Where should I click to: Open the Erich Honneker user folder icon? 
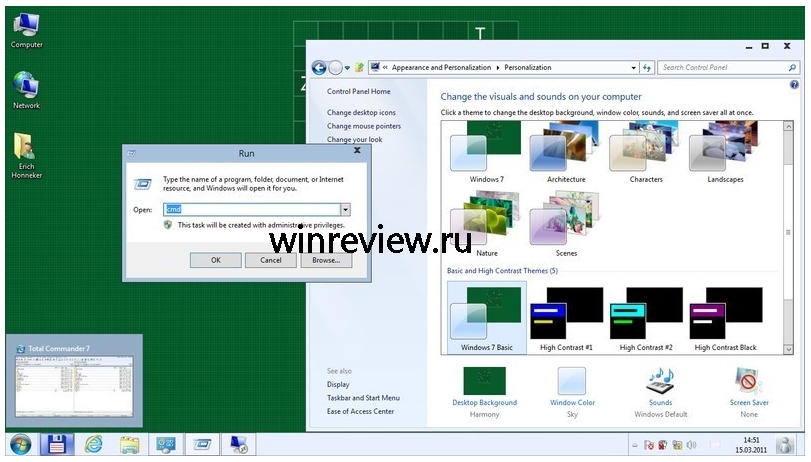(x=26, y=155)
